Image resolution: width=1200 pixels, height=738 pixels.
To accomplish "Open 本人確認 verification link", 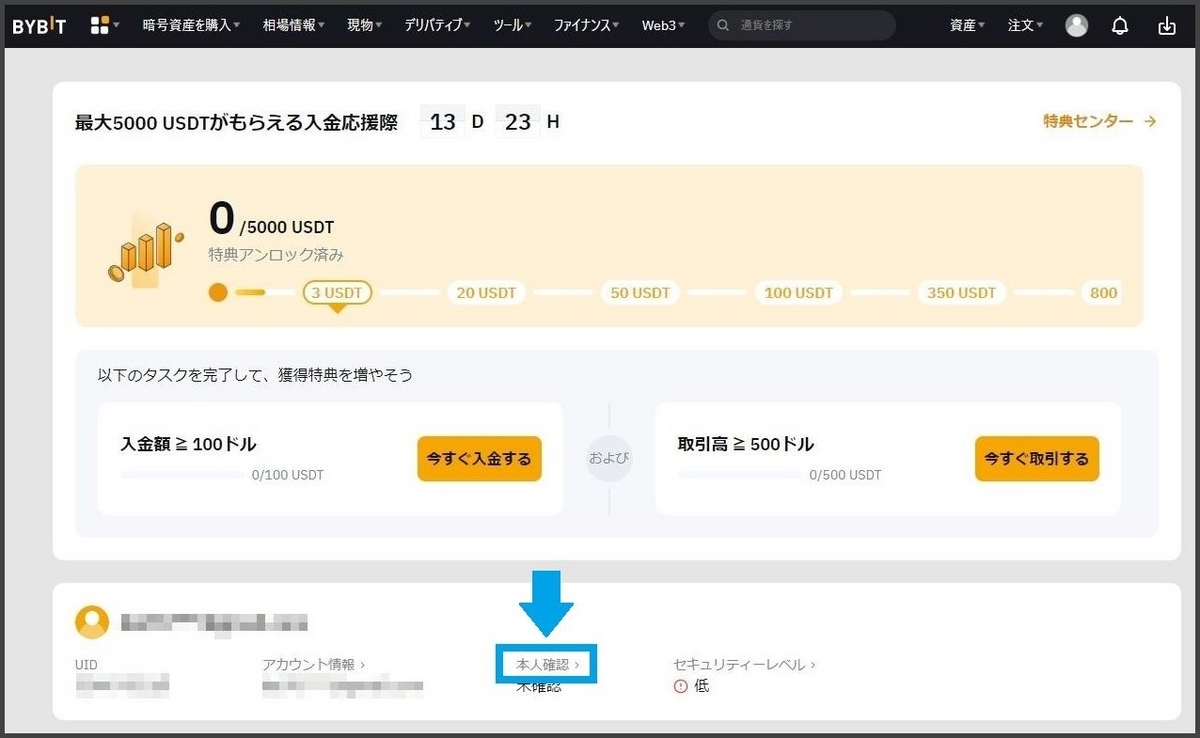I will point(547,664).
